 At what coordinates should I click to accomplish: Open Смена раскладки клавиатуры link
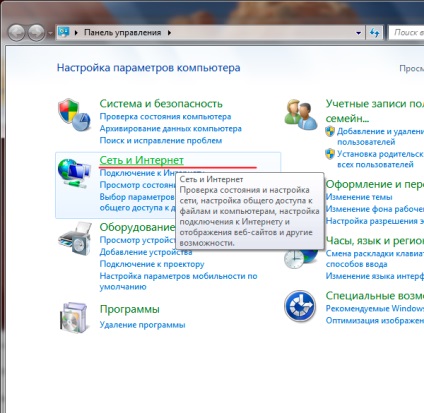click(x=375, y=259)
